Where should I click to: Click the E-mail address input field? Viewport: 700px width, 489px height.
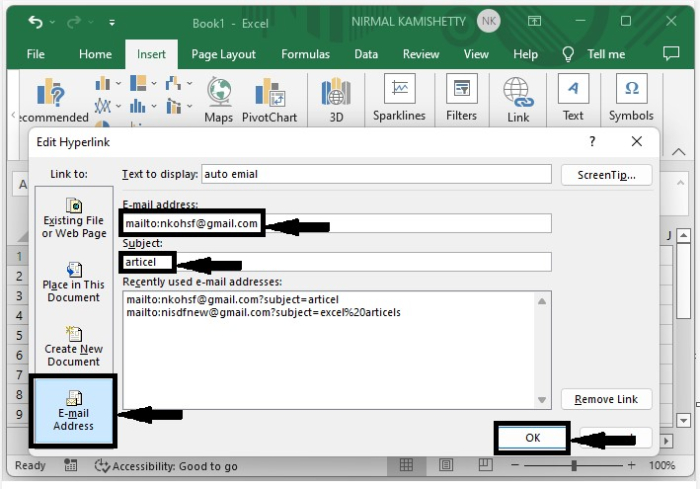(x=337, y=223)
